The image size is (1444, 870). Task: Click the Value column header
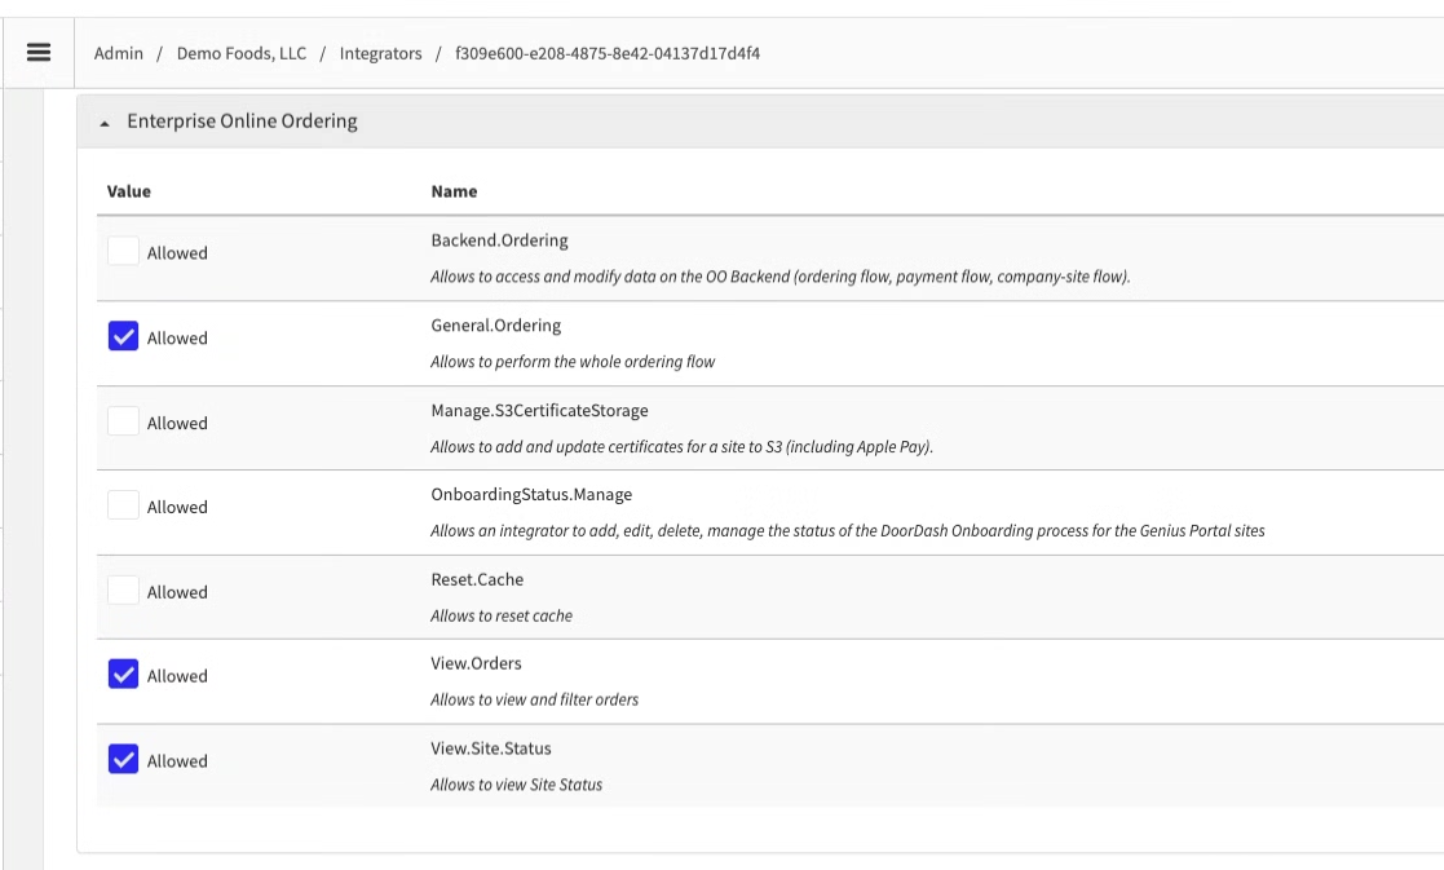(129, 191)
